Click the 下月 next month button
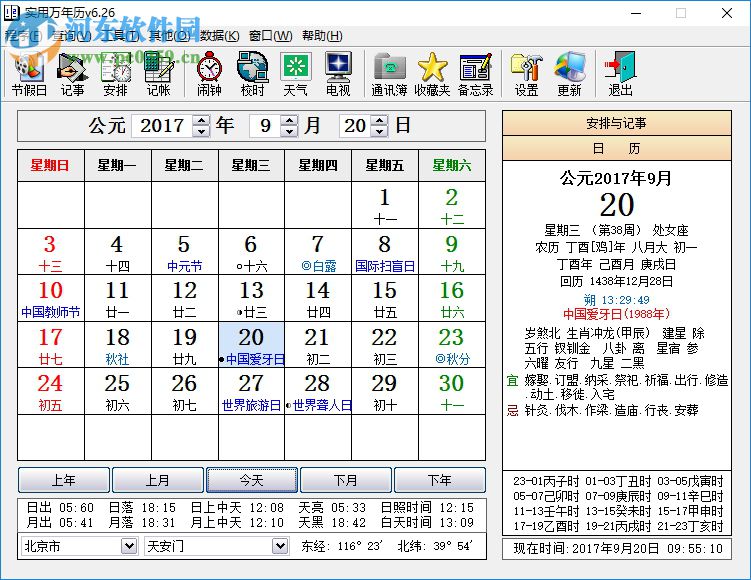Image resolution: width=751 pixels, height=580 pixels. tap(346, 480)
